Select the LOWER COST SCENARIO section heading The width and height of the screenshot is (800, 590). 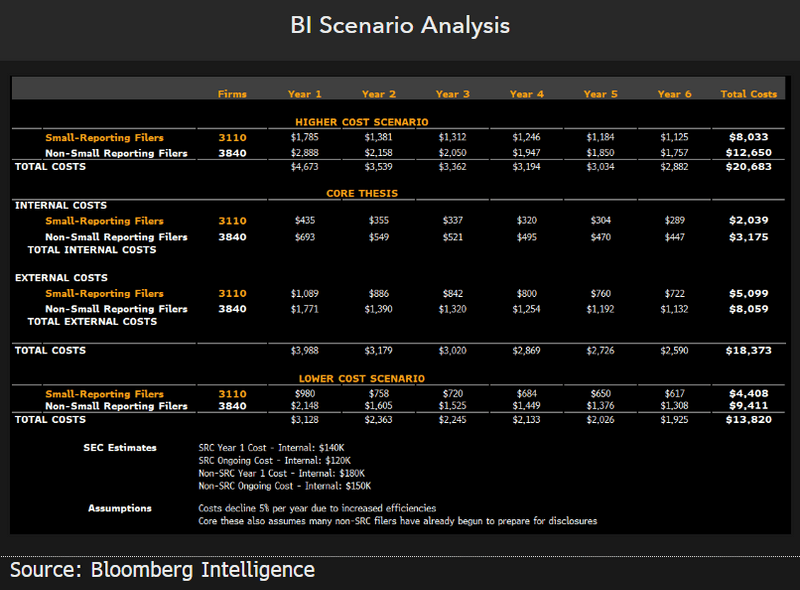361,379
